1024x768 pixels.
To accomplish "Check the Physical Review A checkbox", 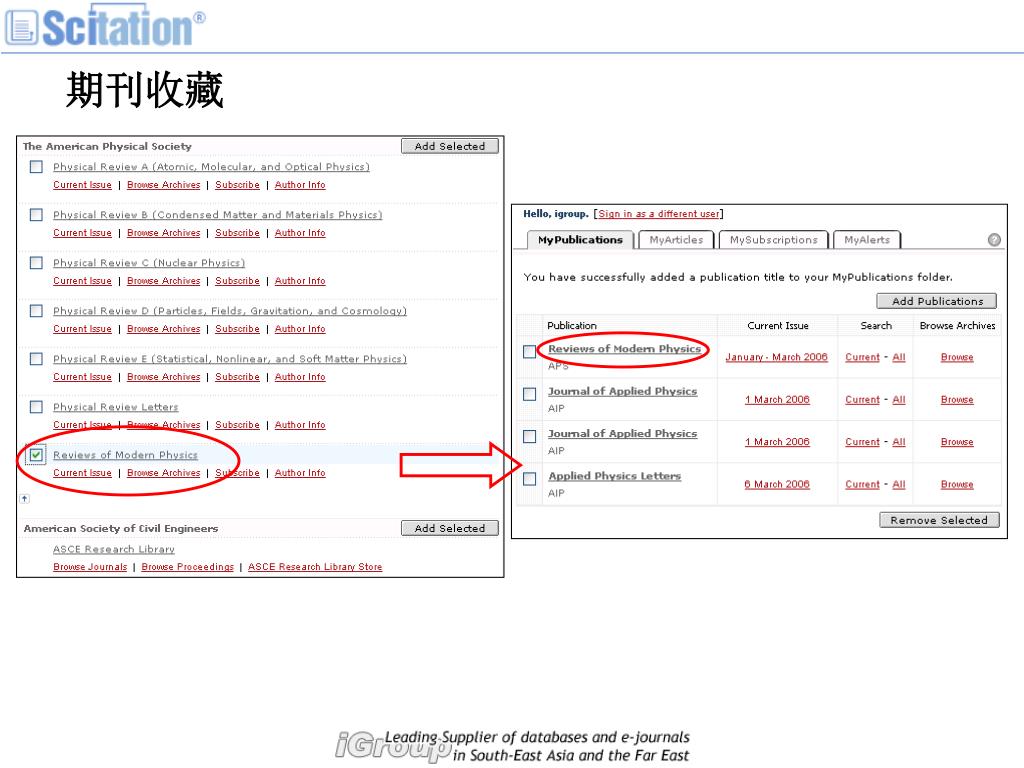I will tap(37, 167).
